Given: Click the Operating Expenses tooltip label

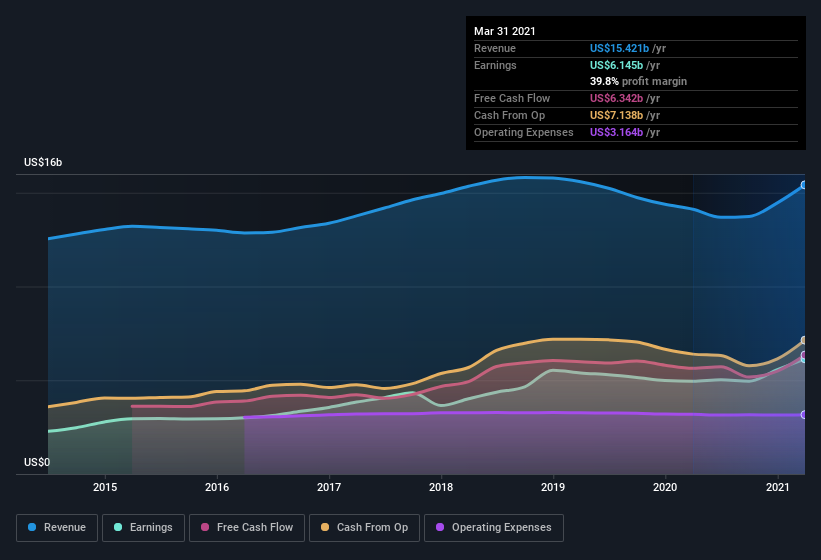Looking at the screenshot, I should [x=524, y=132].
